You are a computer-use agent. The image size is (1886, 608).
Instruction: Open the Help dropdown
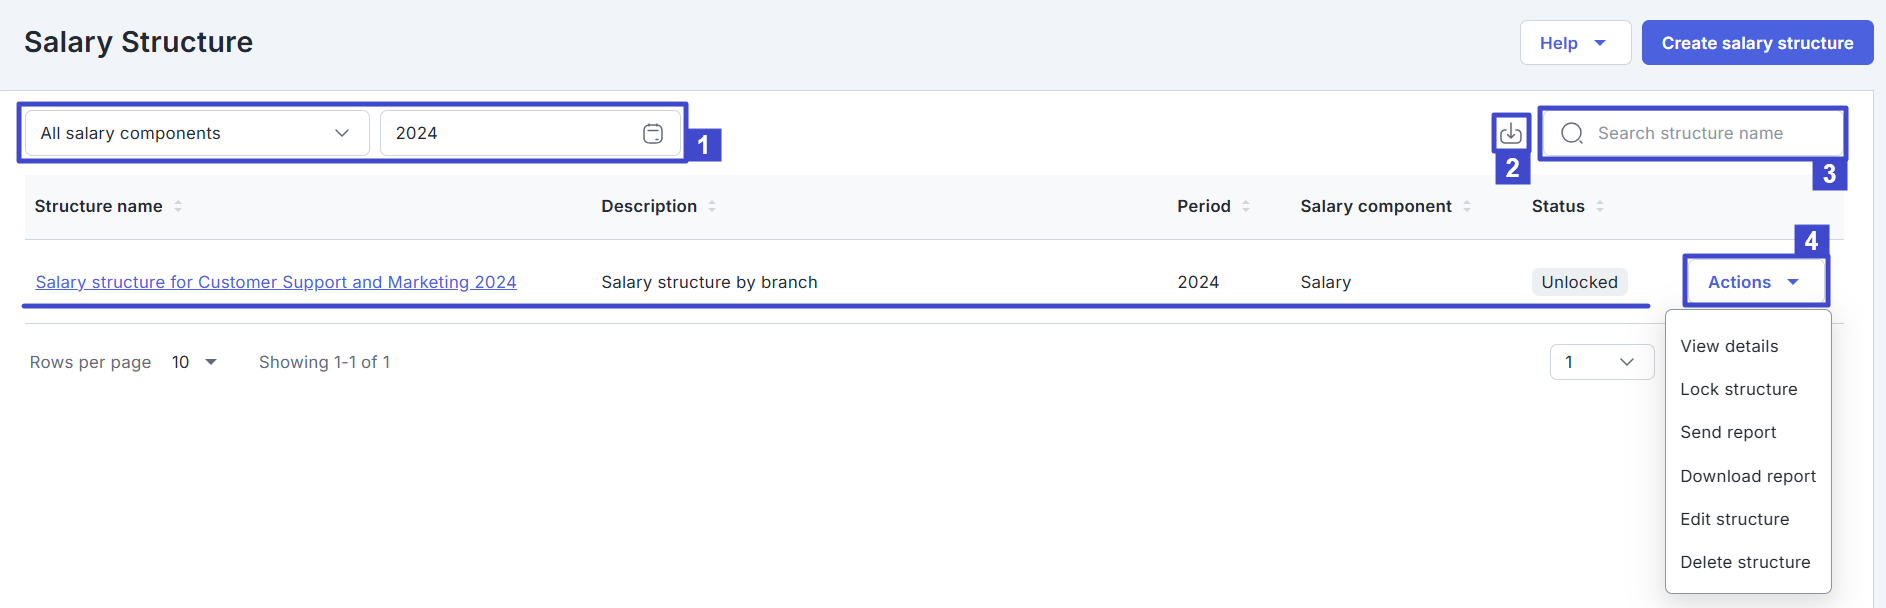(1574, 43)
